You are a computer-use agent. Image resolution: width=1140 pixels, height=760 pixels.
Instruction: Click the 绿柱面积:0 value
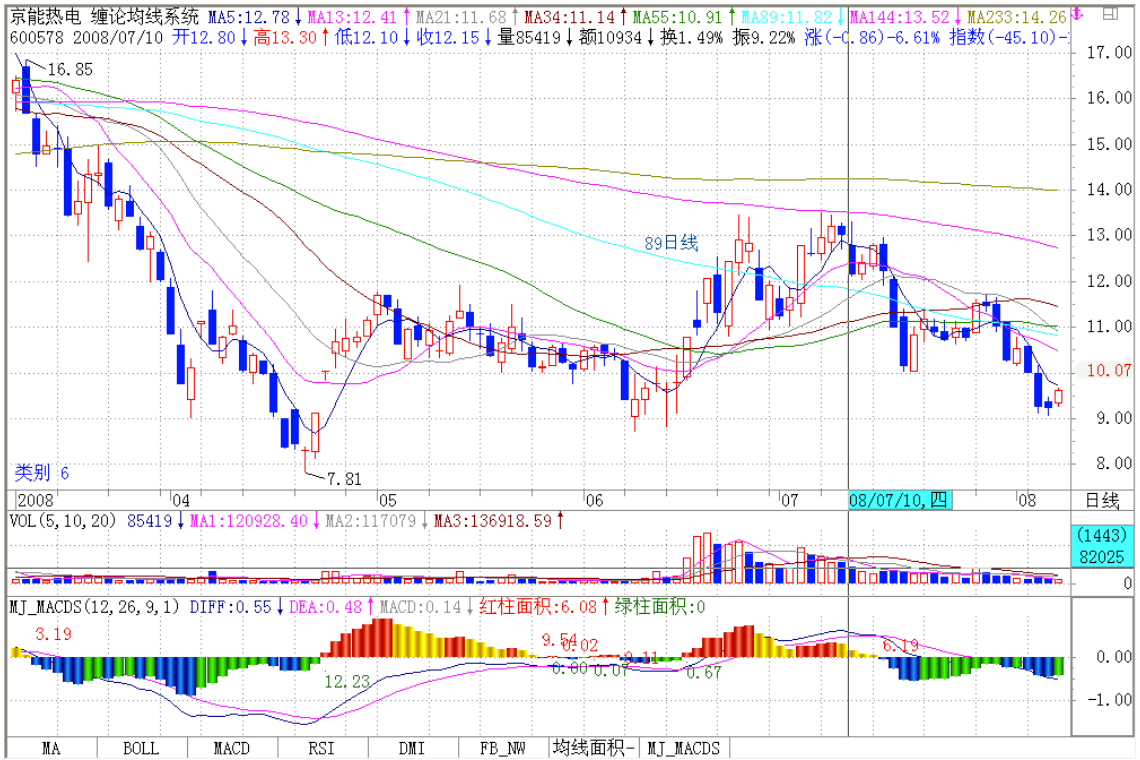pyautogui.click(x=659, y=607)
